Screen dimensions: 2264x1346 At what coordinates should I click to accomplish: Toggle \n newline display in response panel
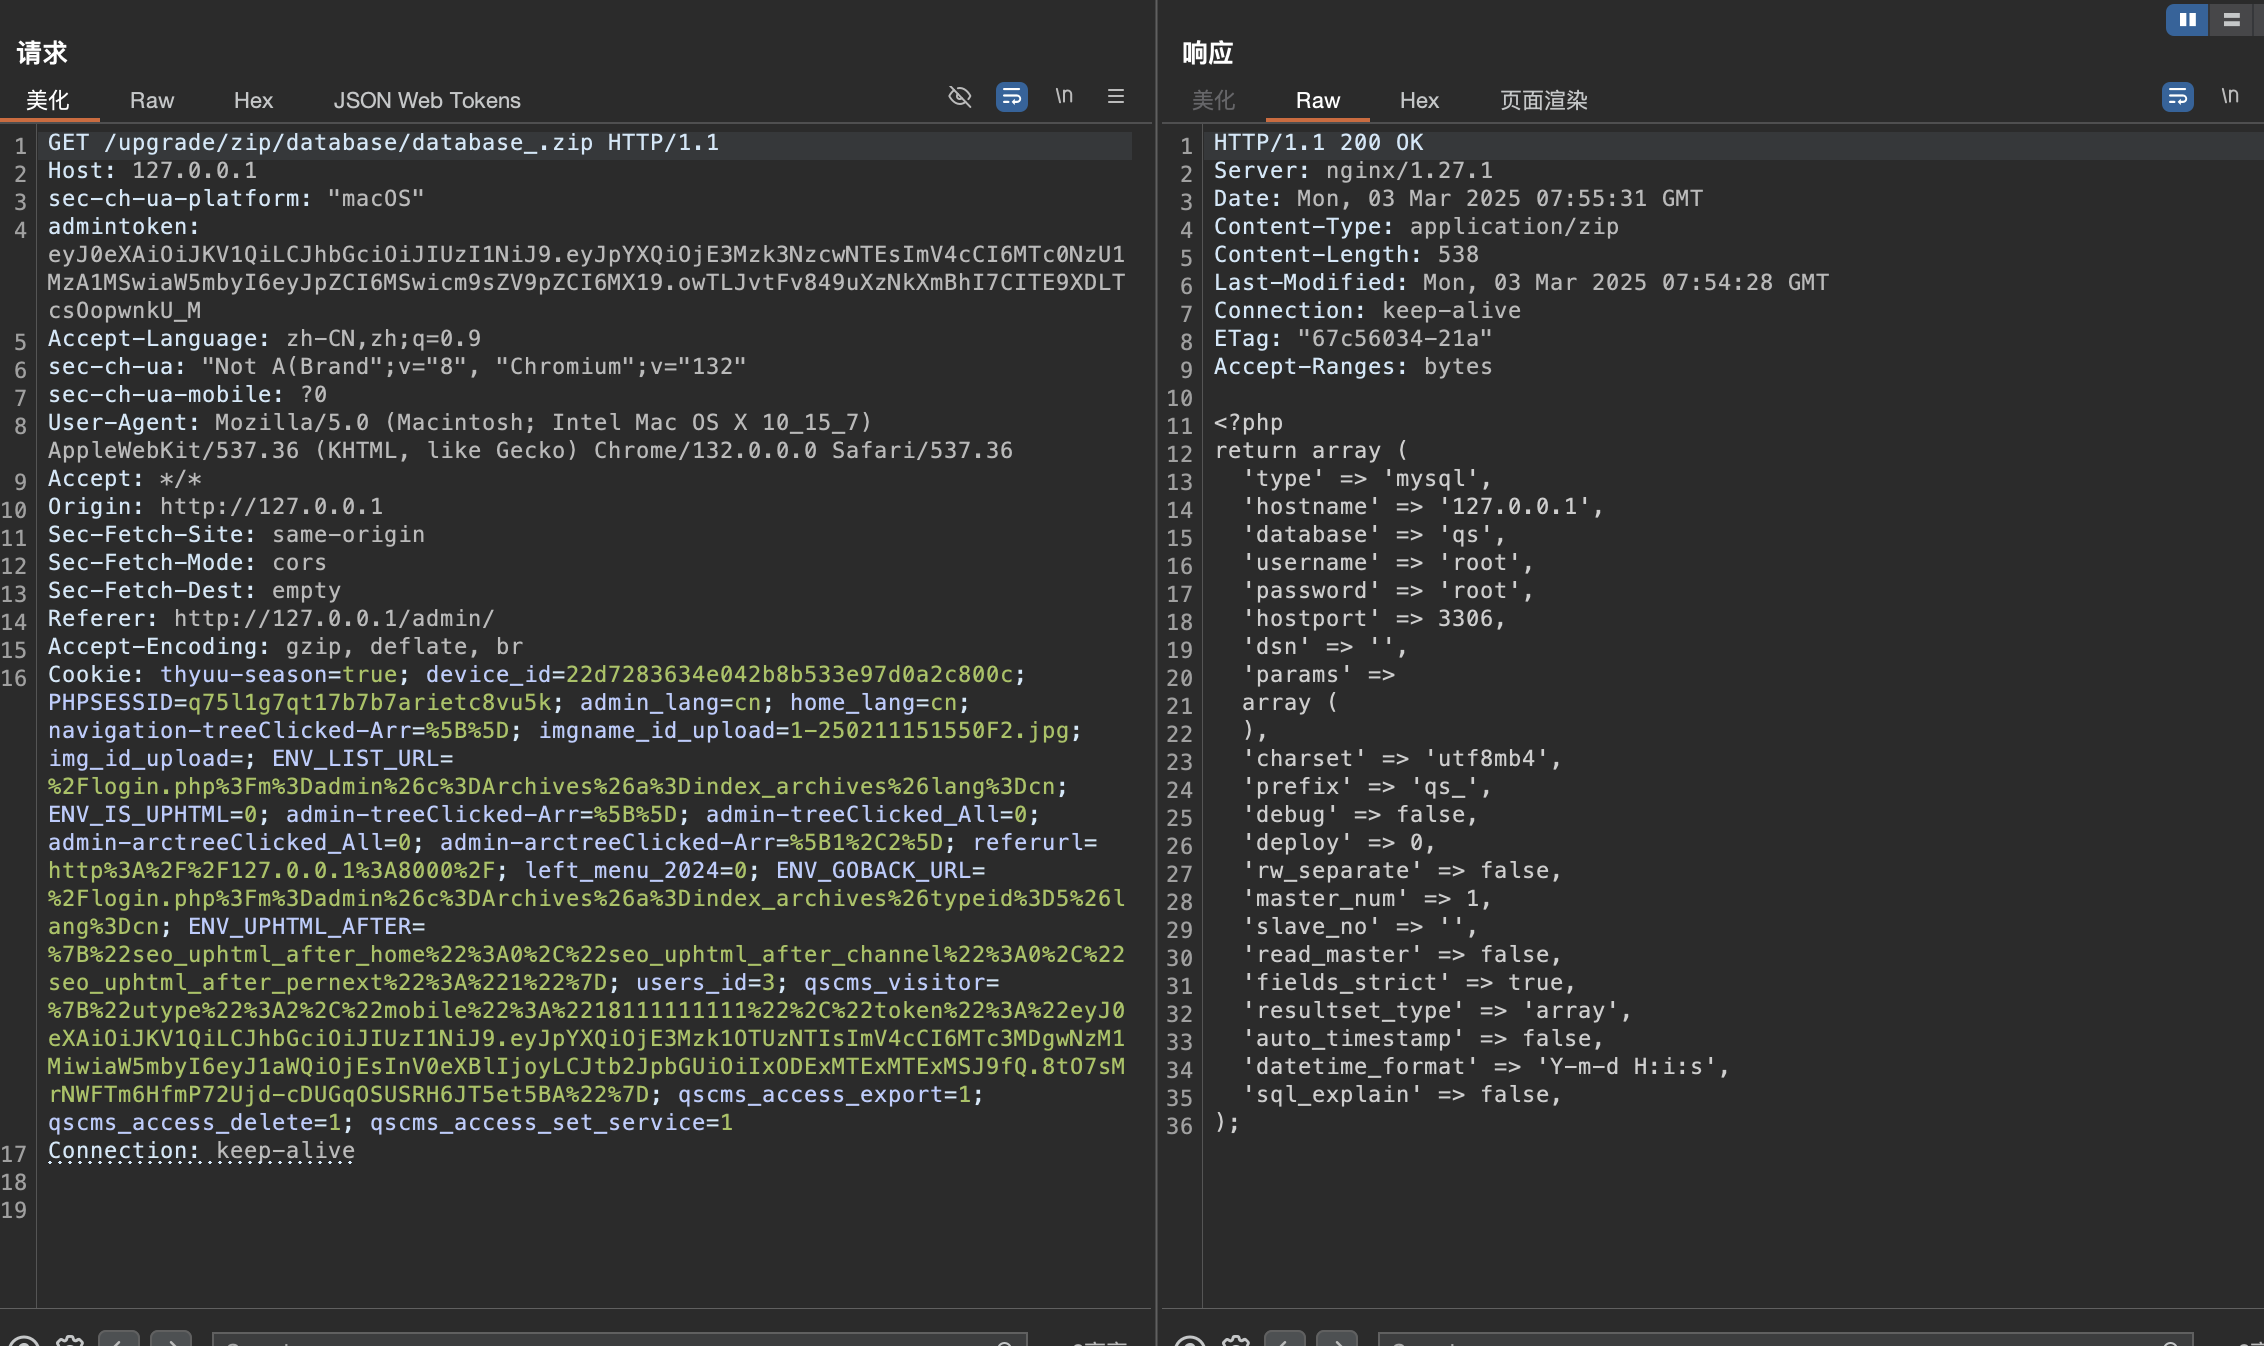[x=2230, y=96]
